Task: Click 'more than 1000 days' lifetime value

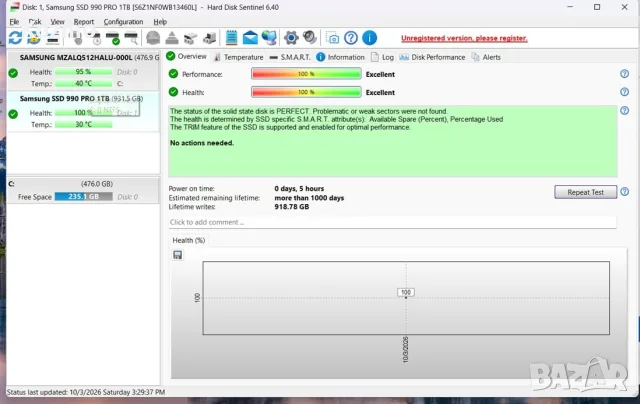Action: (309, 198)
